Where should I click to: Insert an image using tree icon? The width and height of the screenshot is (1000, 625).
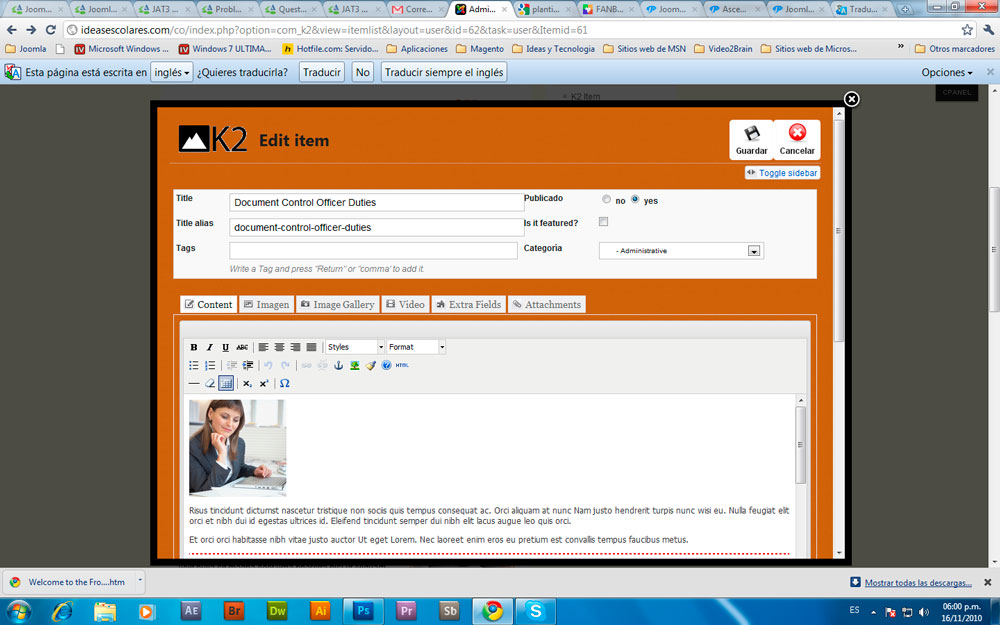pos(355,365)
